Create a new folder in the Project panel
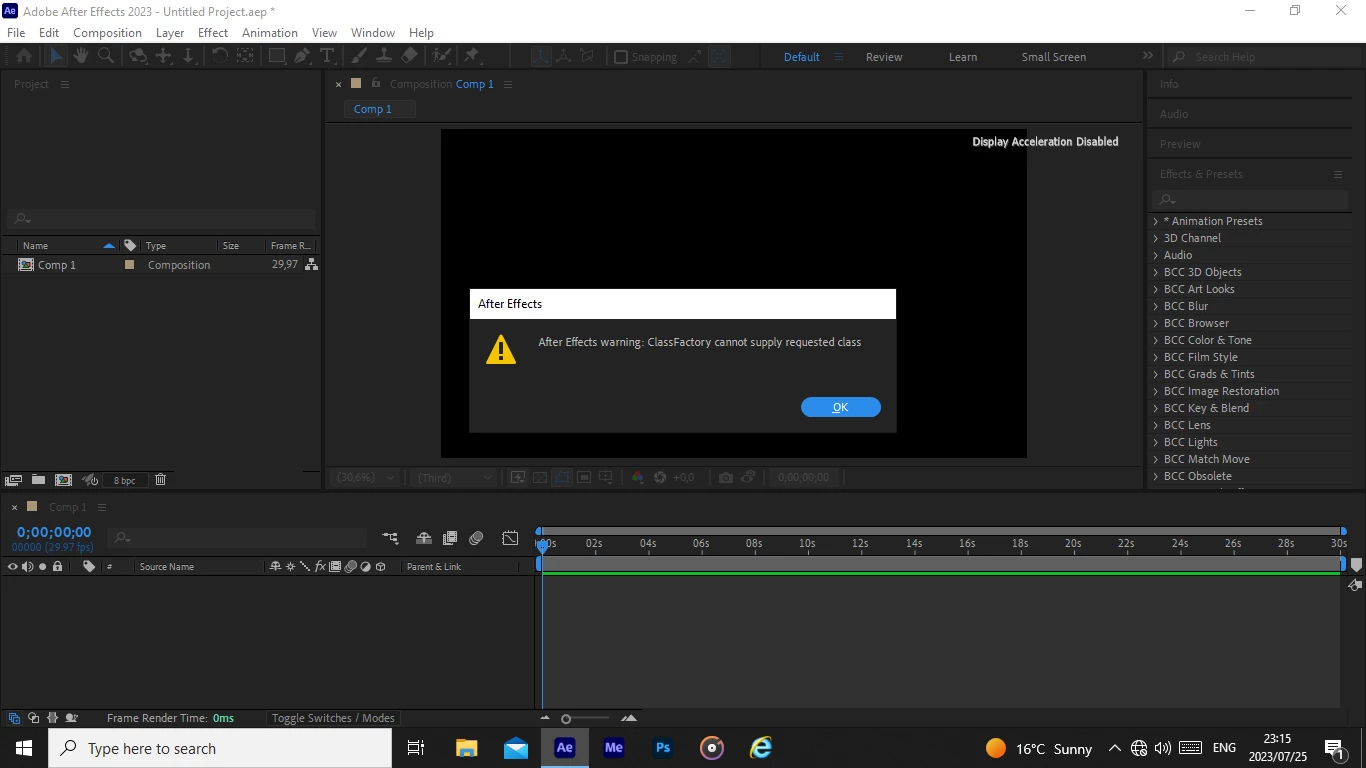 coord(38,480)
